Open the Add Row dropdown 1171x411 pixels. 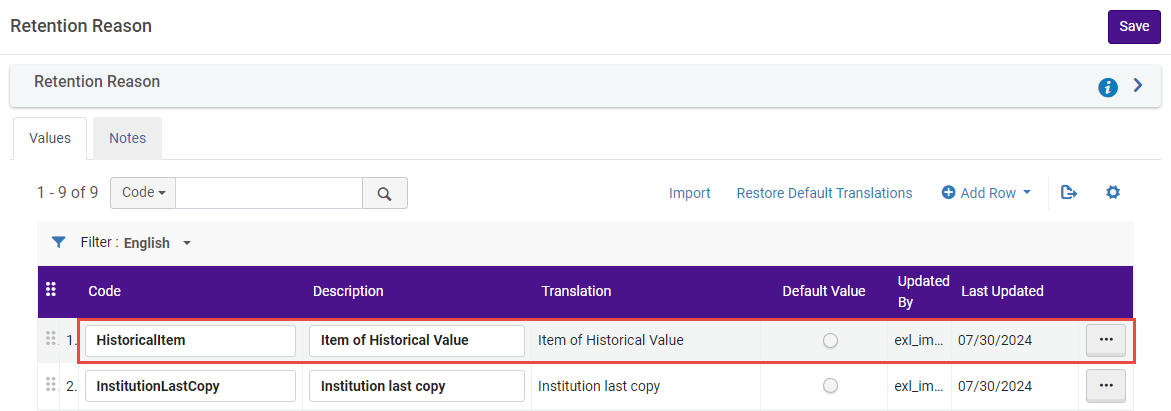coord(986,193)
